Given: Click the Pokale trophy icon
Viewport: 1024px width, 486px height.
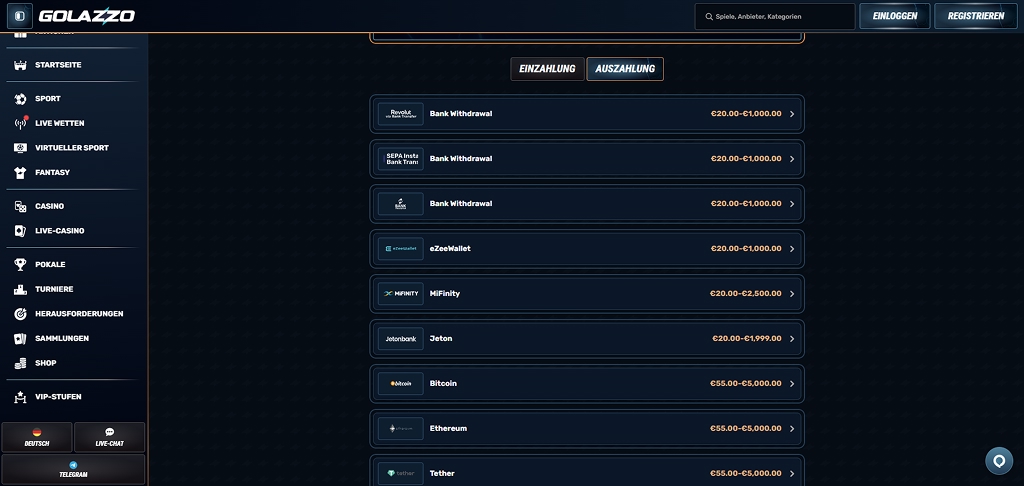Looking at the screenshot, I should (x=20, y=265).
